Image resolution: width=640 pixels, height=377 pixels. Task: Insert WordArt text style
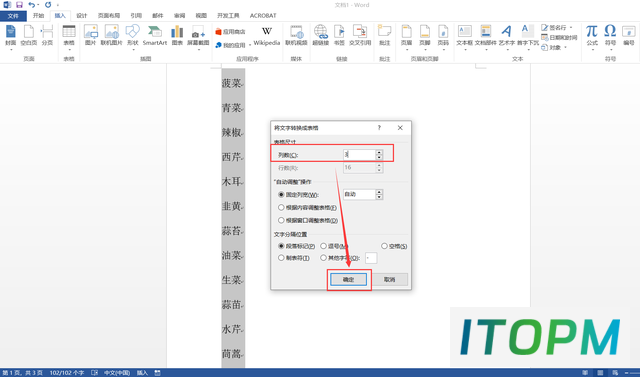click(507, 36)
